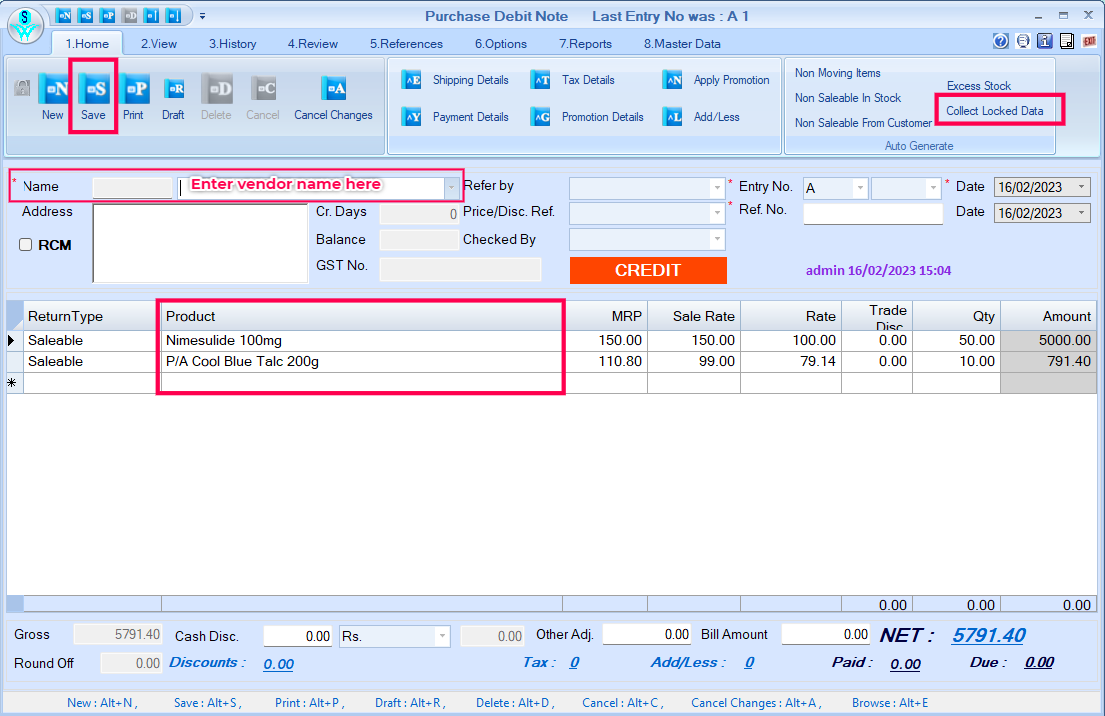Viewport: 1105px width, 716px height.
Task: Toggle the RCM checkbox
Action: 25,245
